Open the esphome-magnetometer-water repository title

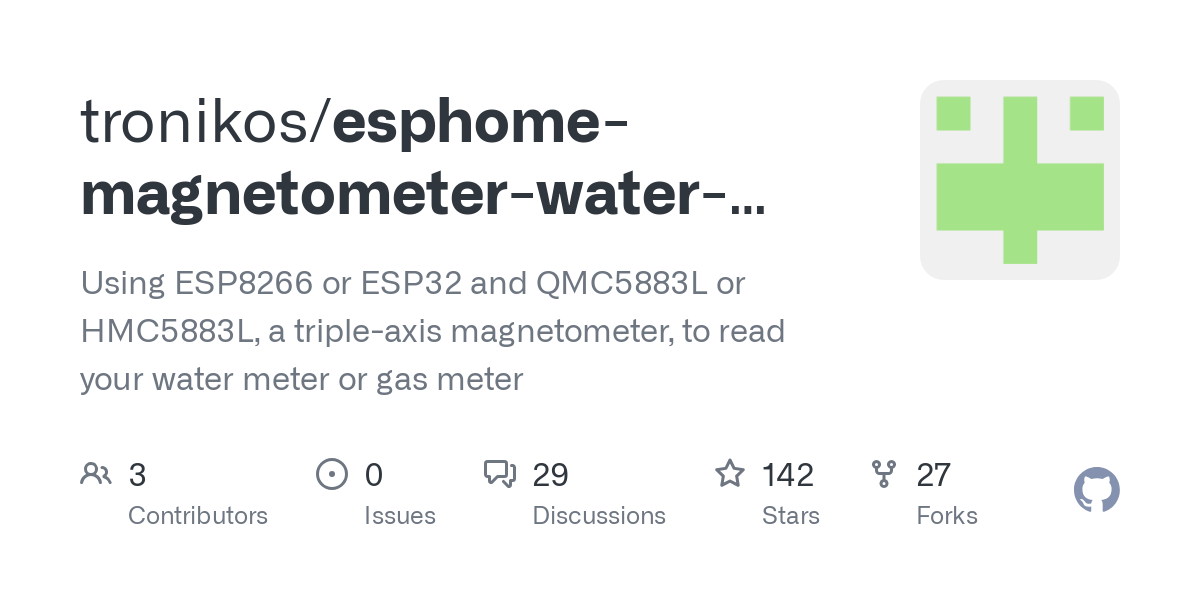(x=422, y=158)
